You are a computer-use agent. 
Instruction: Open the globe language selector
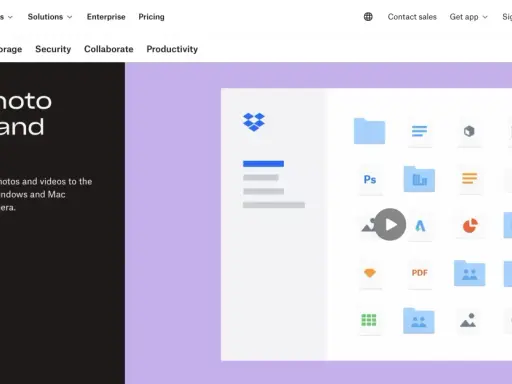tap(368, 17)
